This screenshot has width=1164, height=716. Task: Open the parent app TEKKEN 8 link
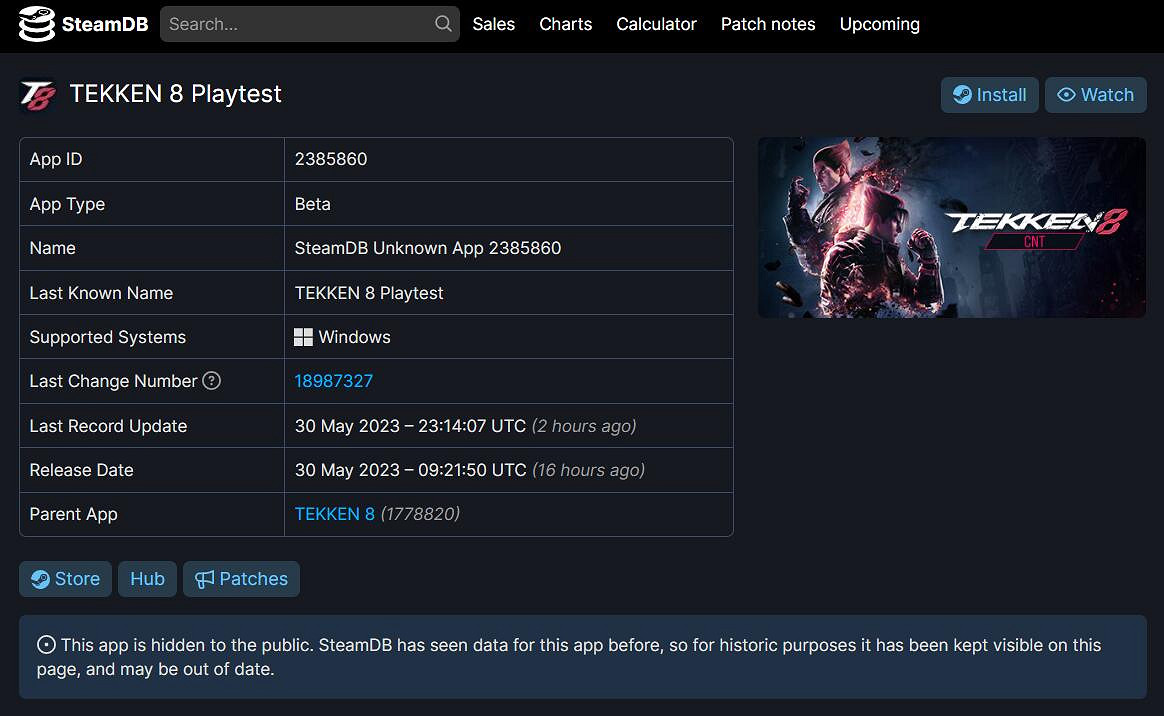pyautogui.click(x=332, y=513)
